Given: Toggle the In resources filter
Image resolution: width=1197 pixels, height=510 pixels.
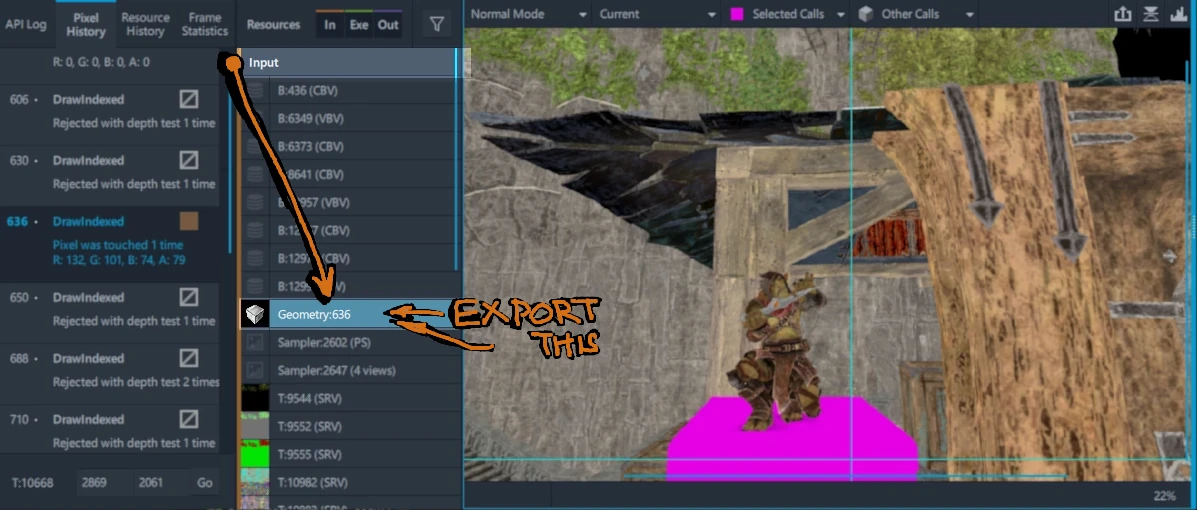Looking at the screenshot, I should pos(330,25).
